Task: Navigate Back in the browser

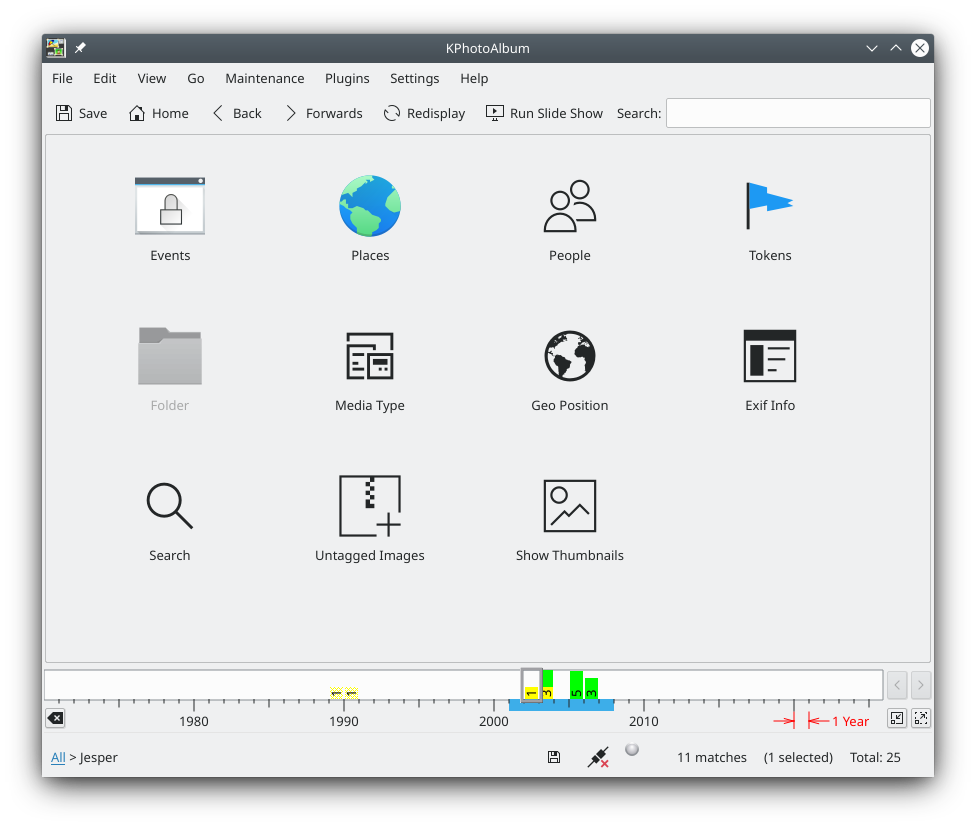Action: pos(237,113)
